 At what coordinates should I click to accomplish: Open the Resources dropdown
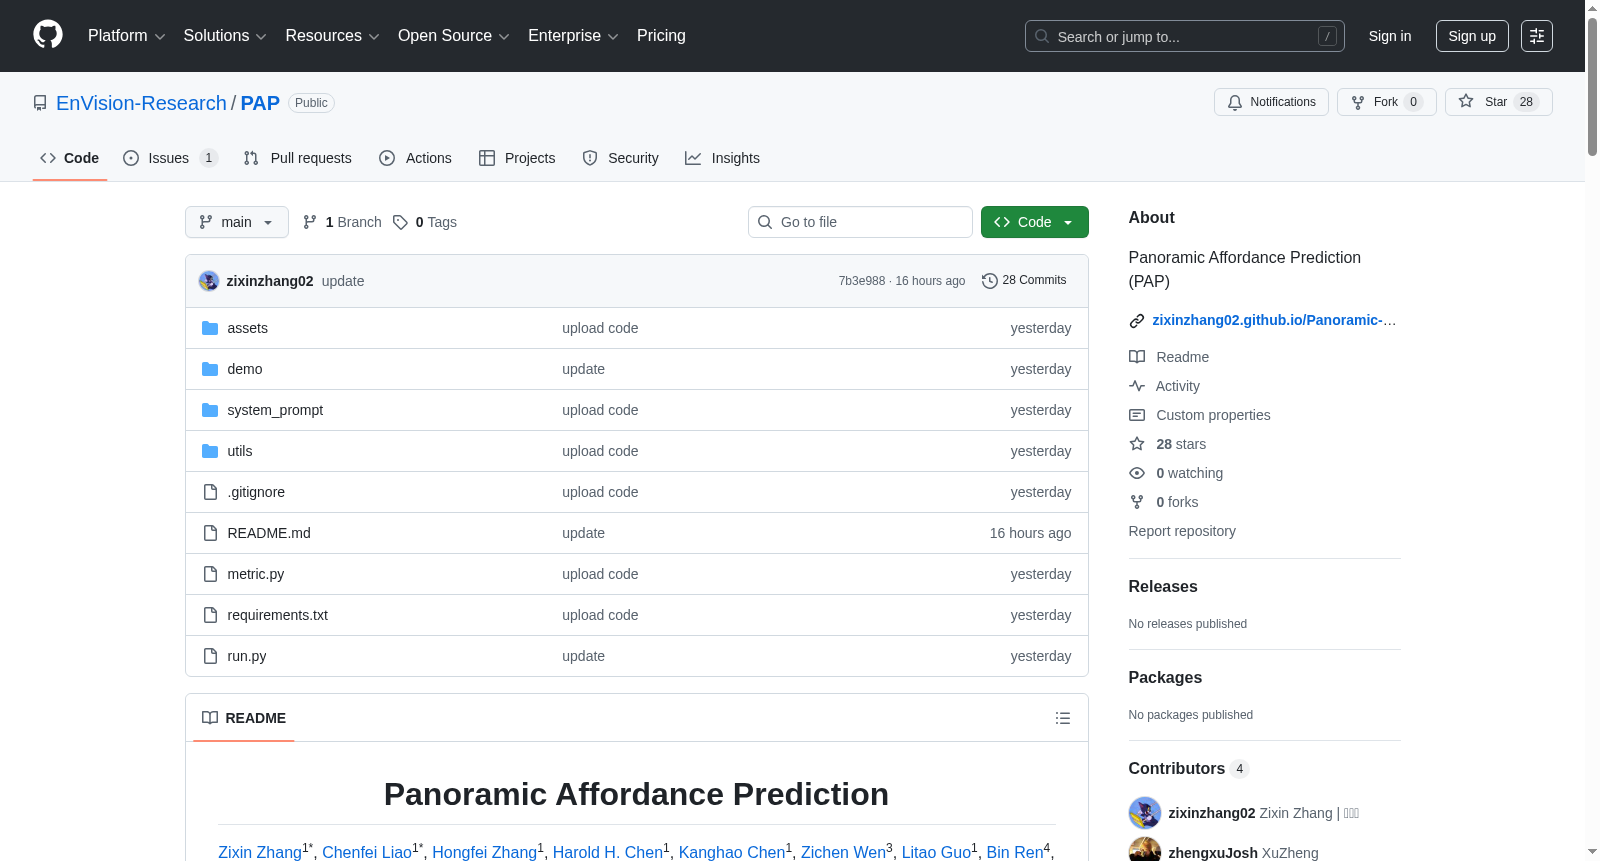[x=332, y=36]
